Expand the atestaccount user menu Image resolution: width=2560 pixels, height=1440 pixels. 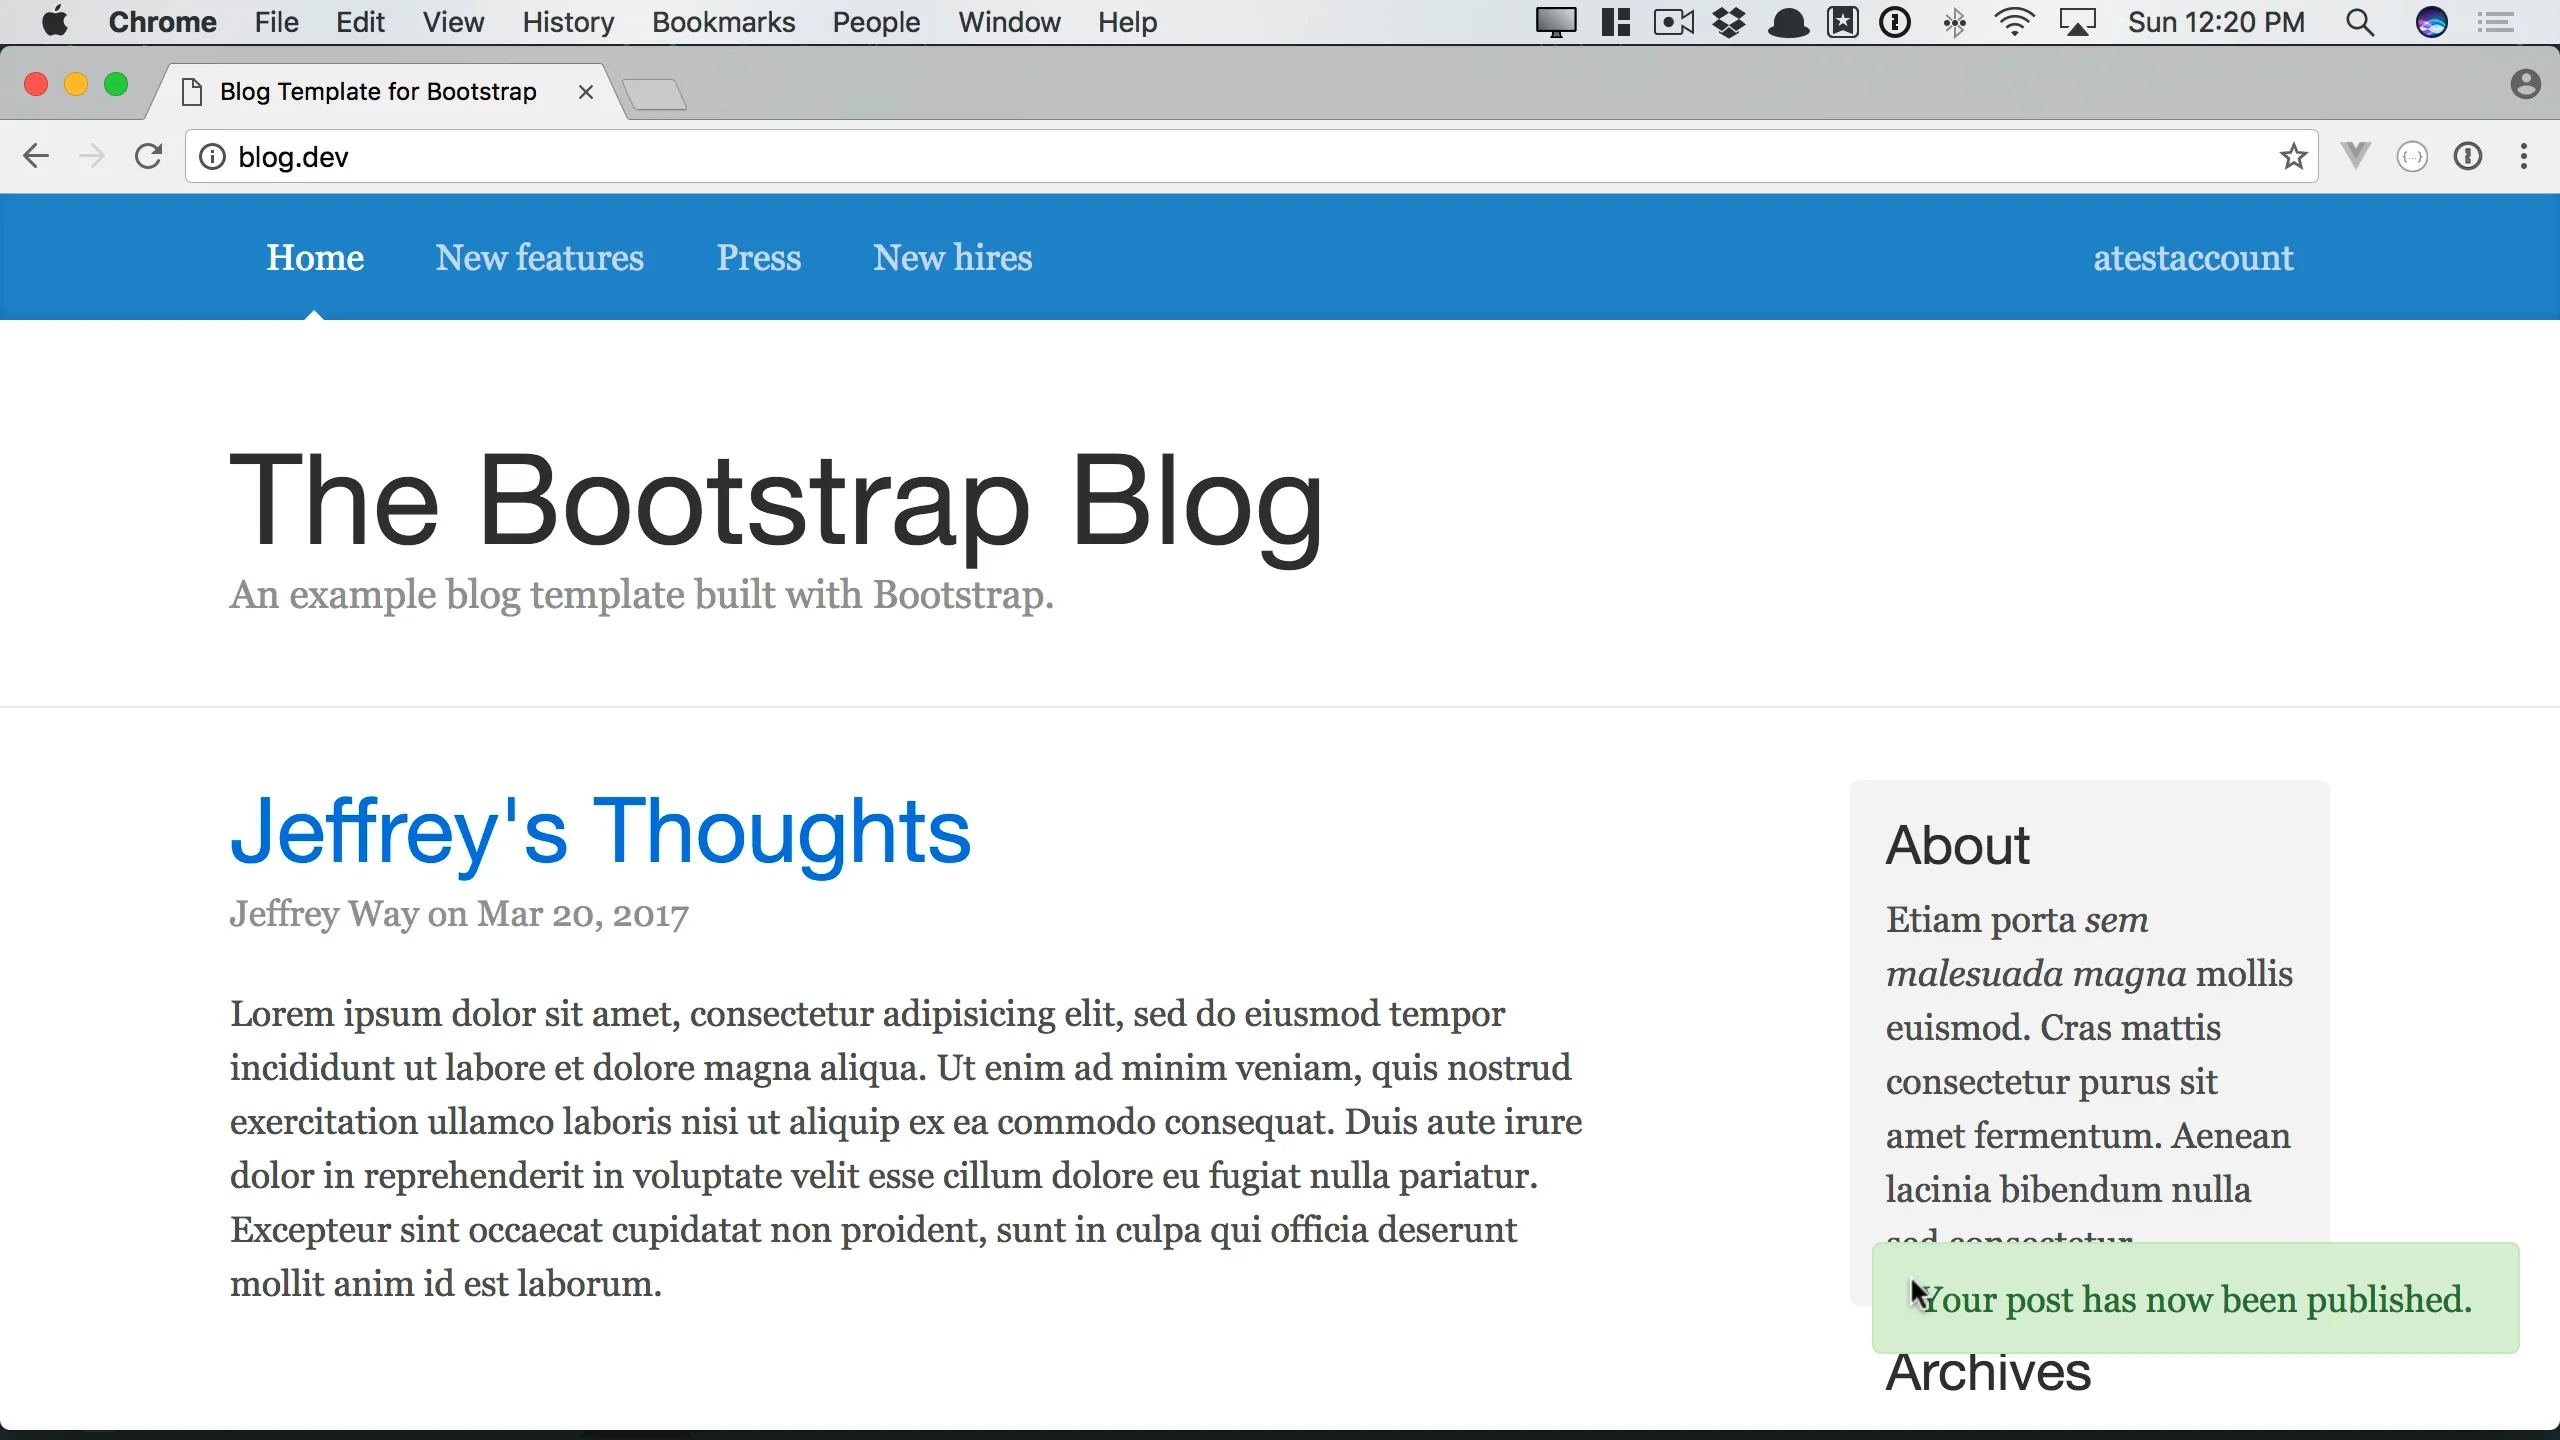(2192, 258)
